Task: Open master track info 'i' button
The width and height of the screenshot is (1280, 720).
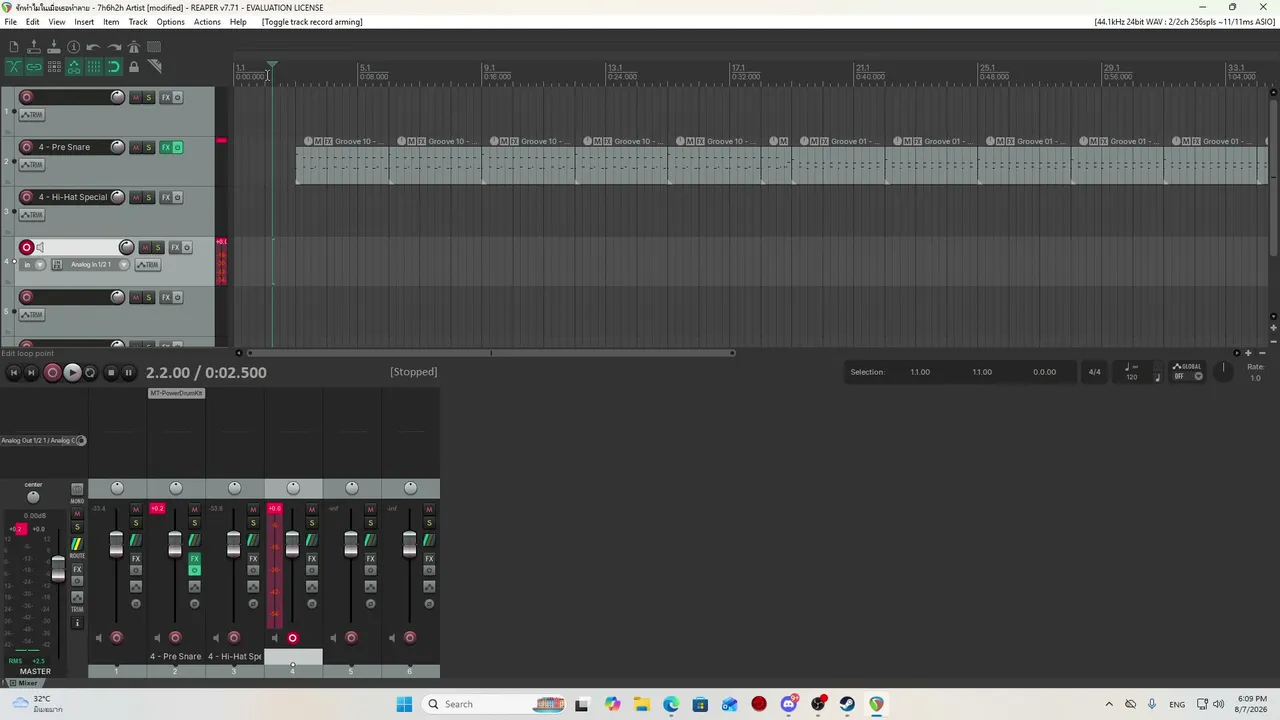Action: 77,623
